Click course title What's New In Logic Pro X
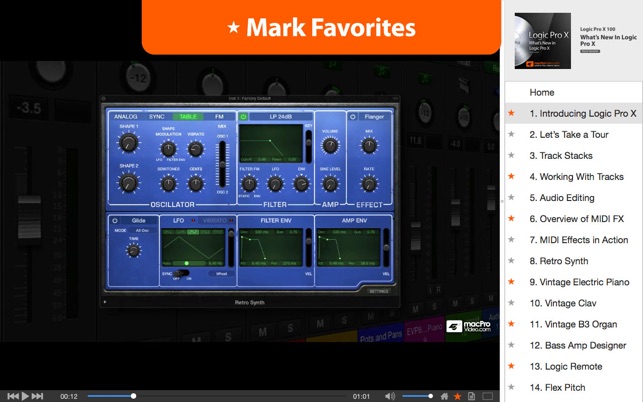This screenshot has height=402, width=643. pyautogui.click(x=608, y=40)
